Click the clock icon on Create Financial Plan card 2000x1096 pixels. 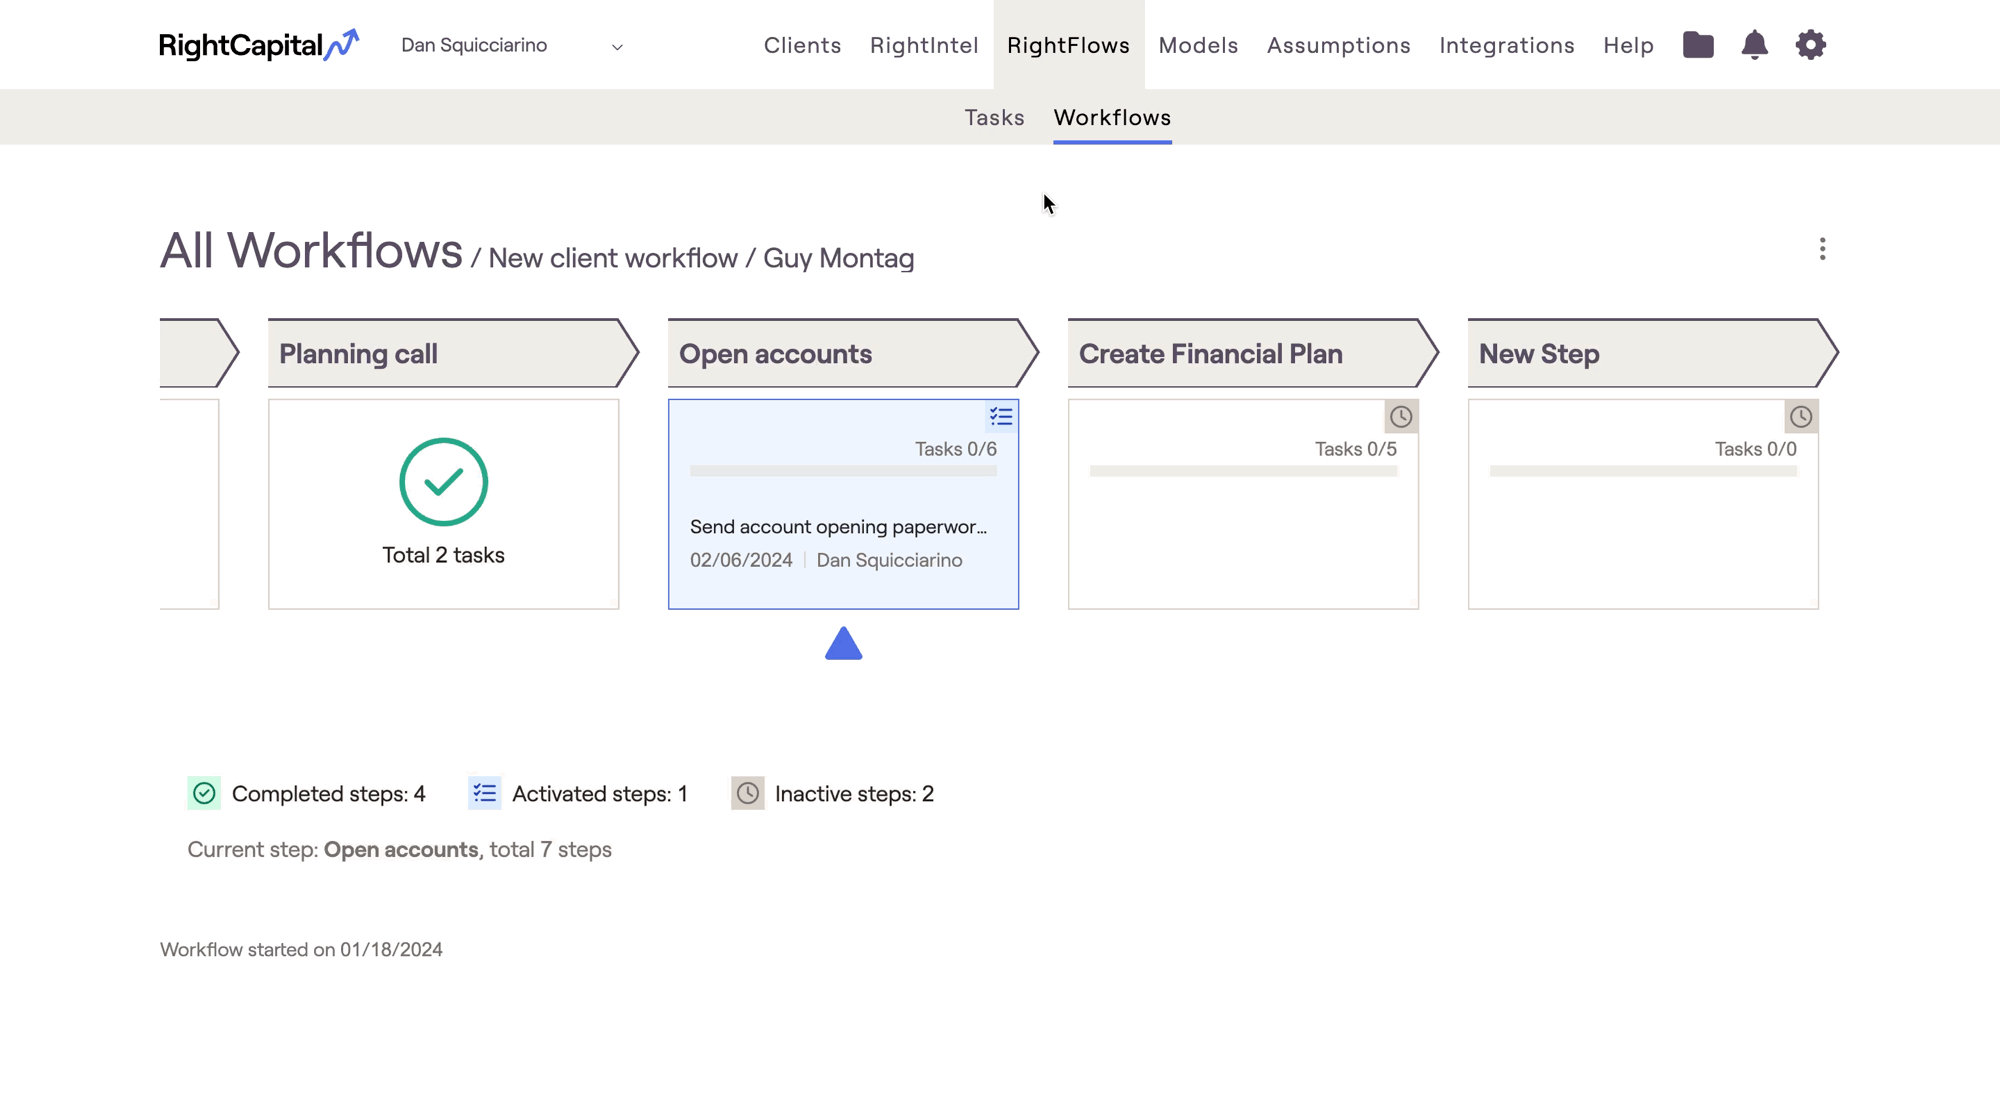point(1401,417)
